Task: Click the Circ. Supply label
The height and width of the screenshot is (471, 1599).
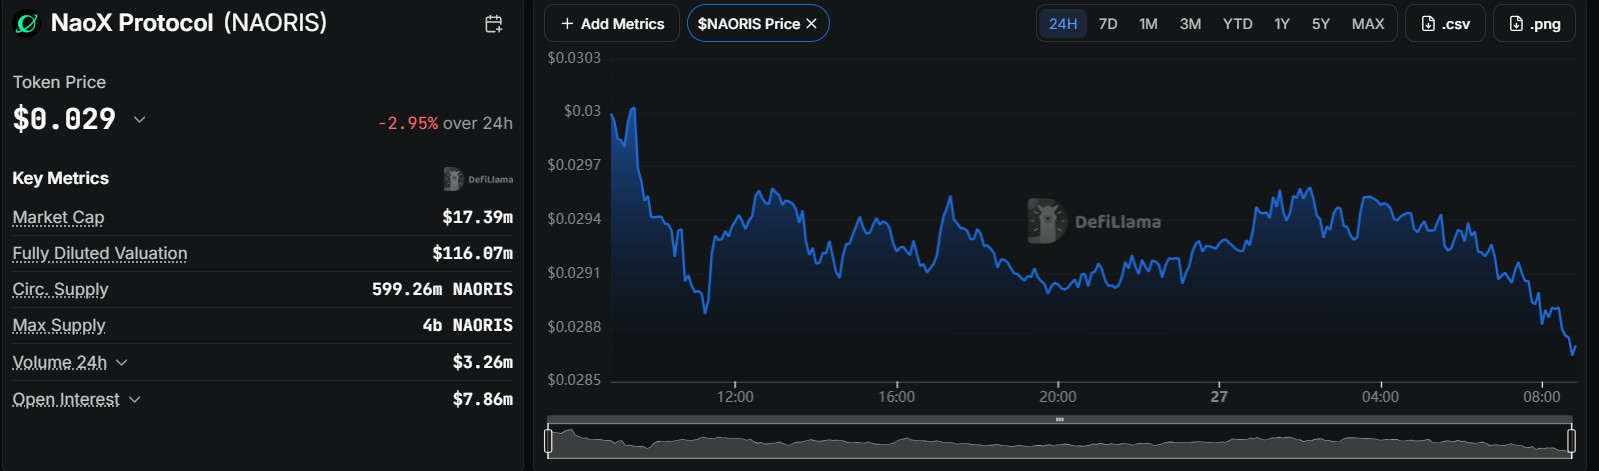Action: (60, 289)
